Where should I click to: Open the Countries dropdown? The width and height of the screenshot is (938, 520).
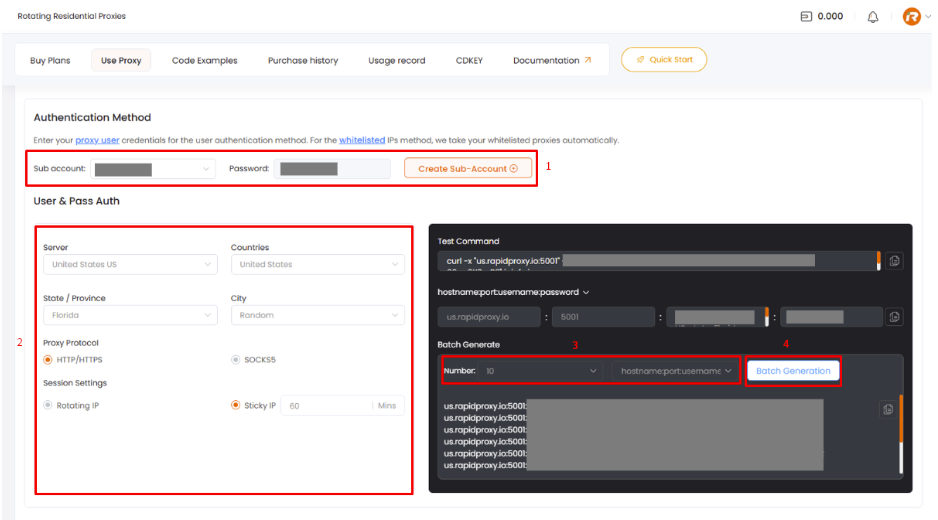[x=318, y=264]
